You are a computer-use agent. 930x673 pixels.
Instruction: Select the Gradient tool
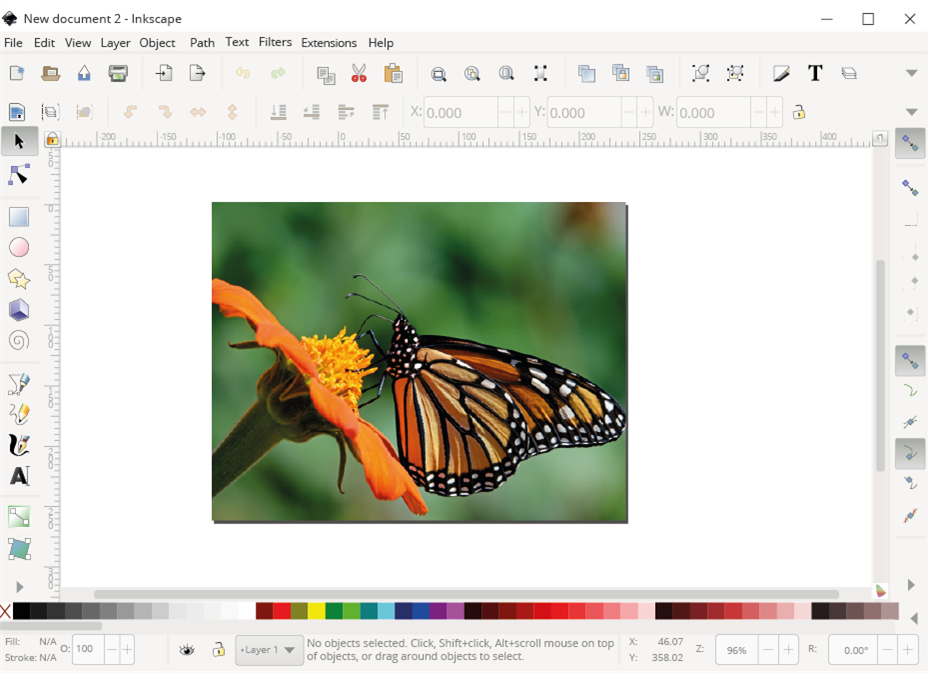point(18,516)
